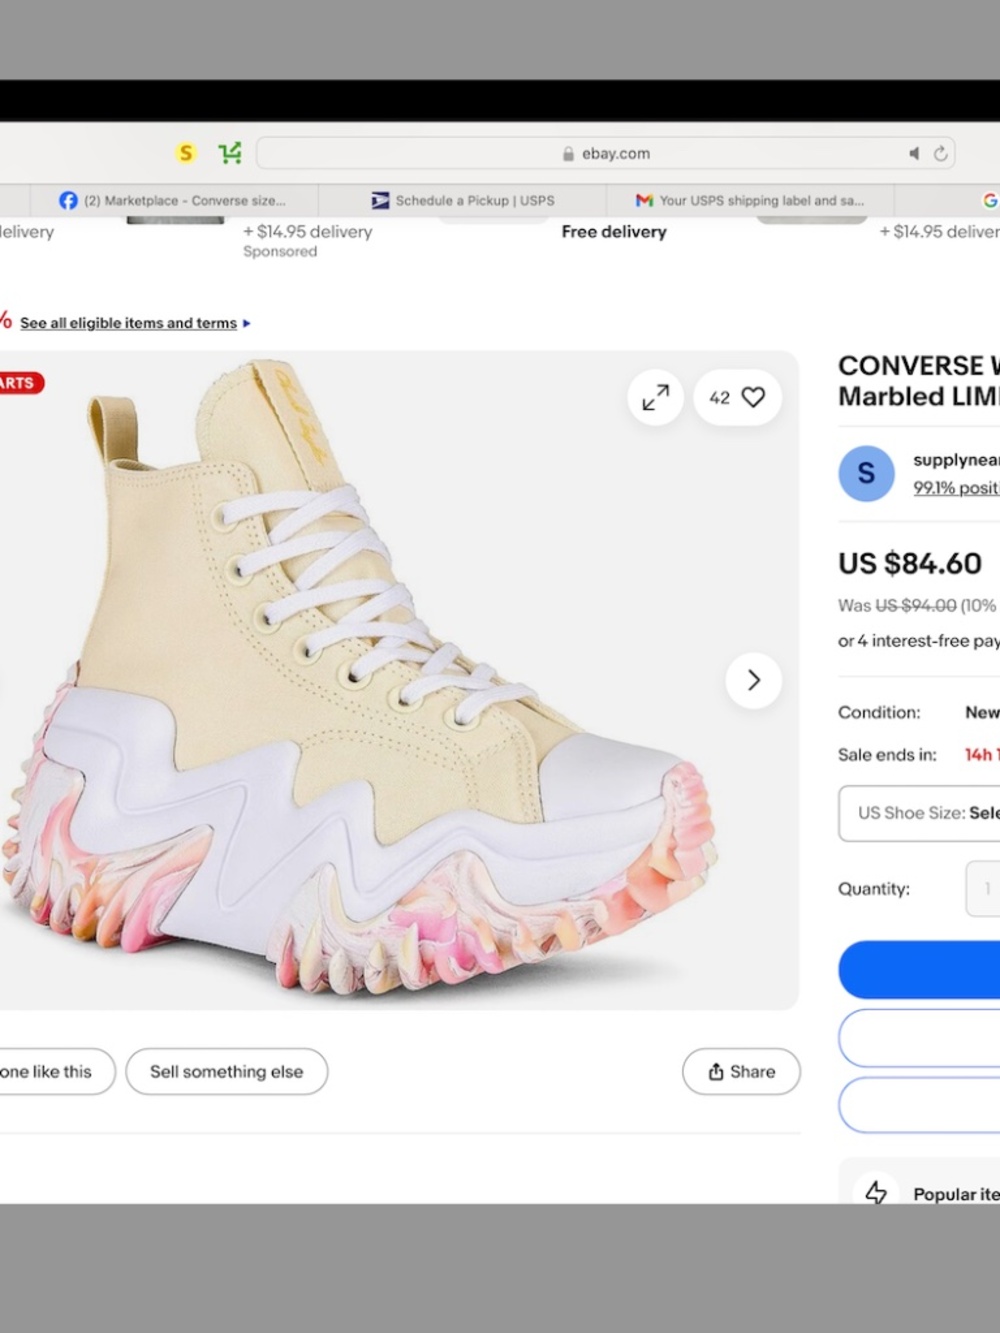Viewport: 1000px width, 1333px height.
Task: Click the yellow S extension icon in toolbar
Action: coord(186,153)
